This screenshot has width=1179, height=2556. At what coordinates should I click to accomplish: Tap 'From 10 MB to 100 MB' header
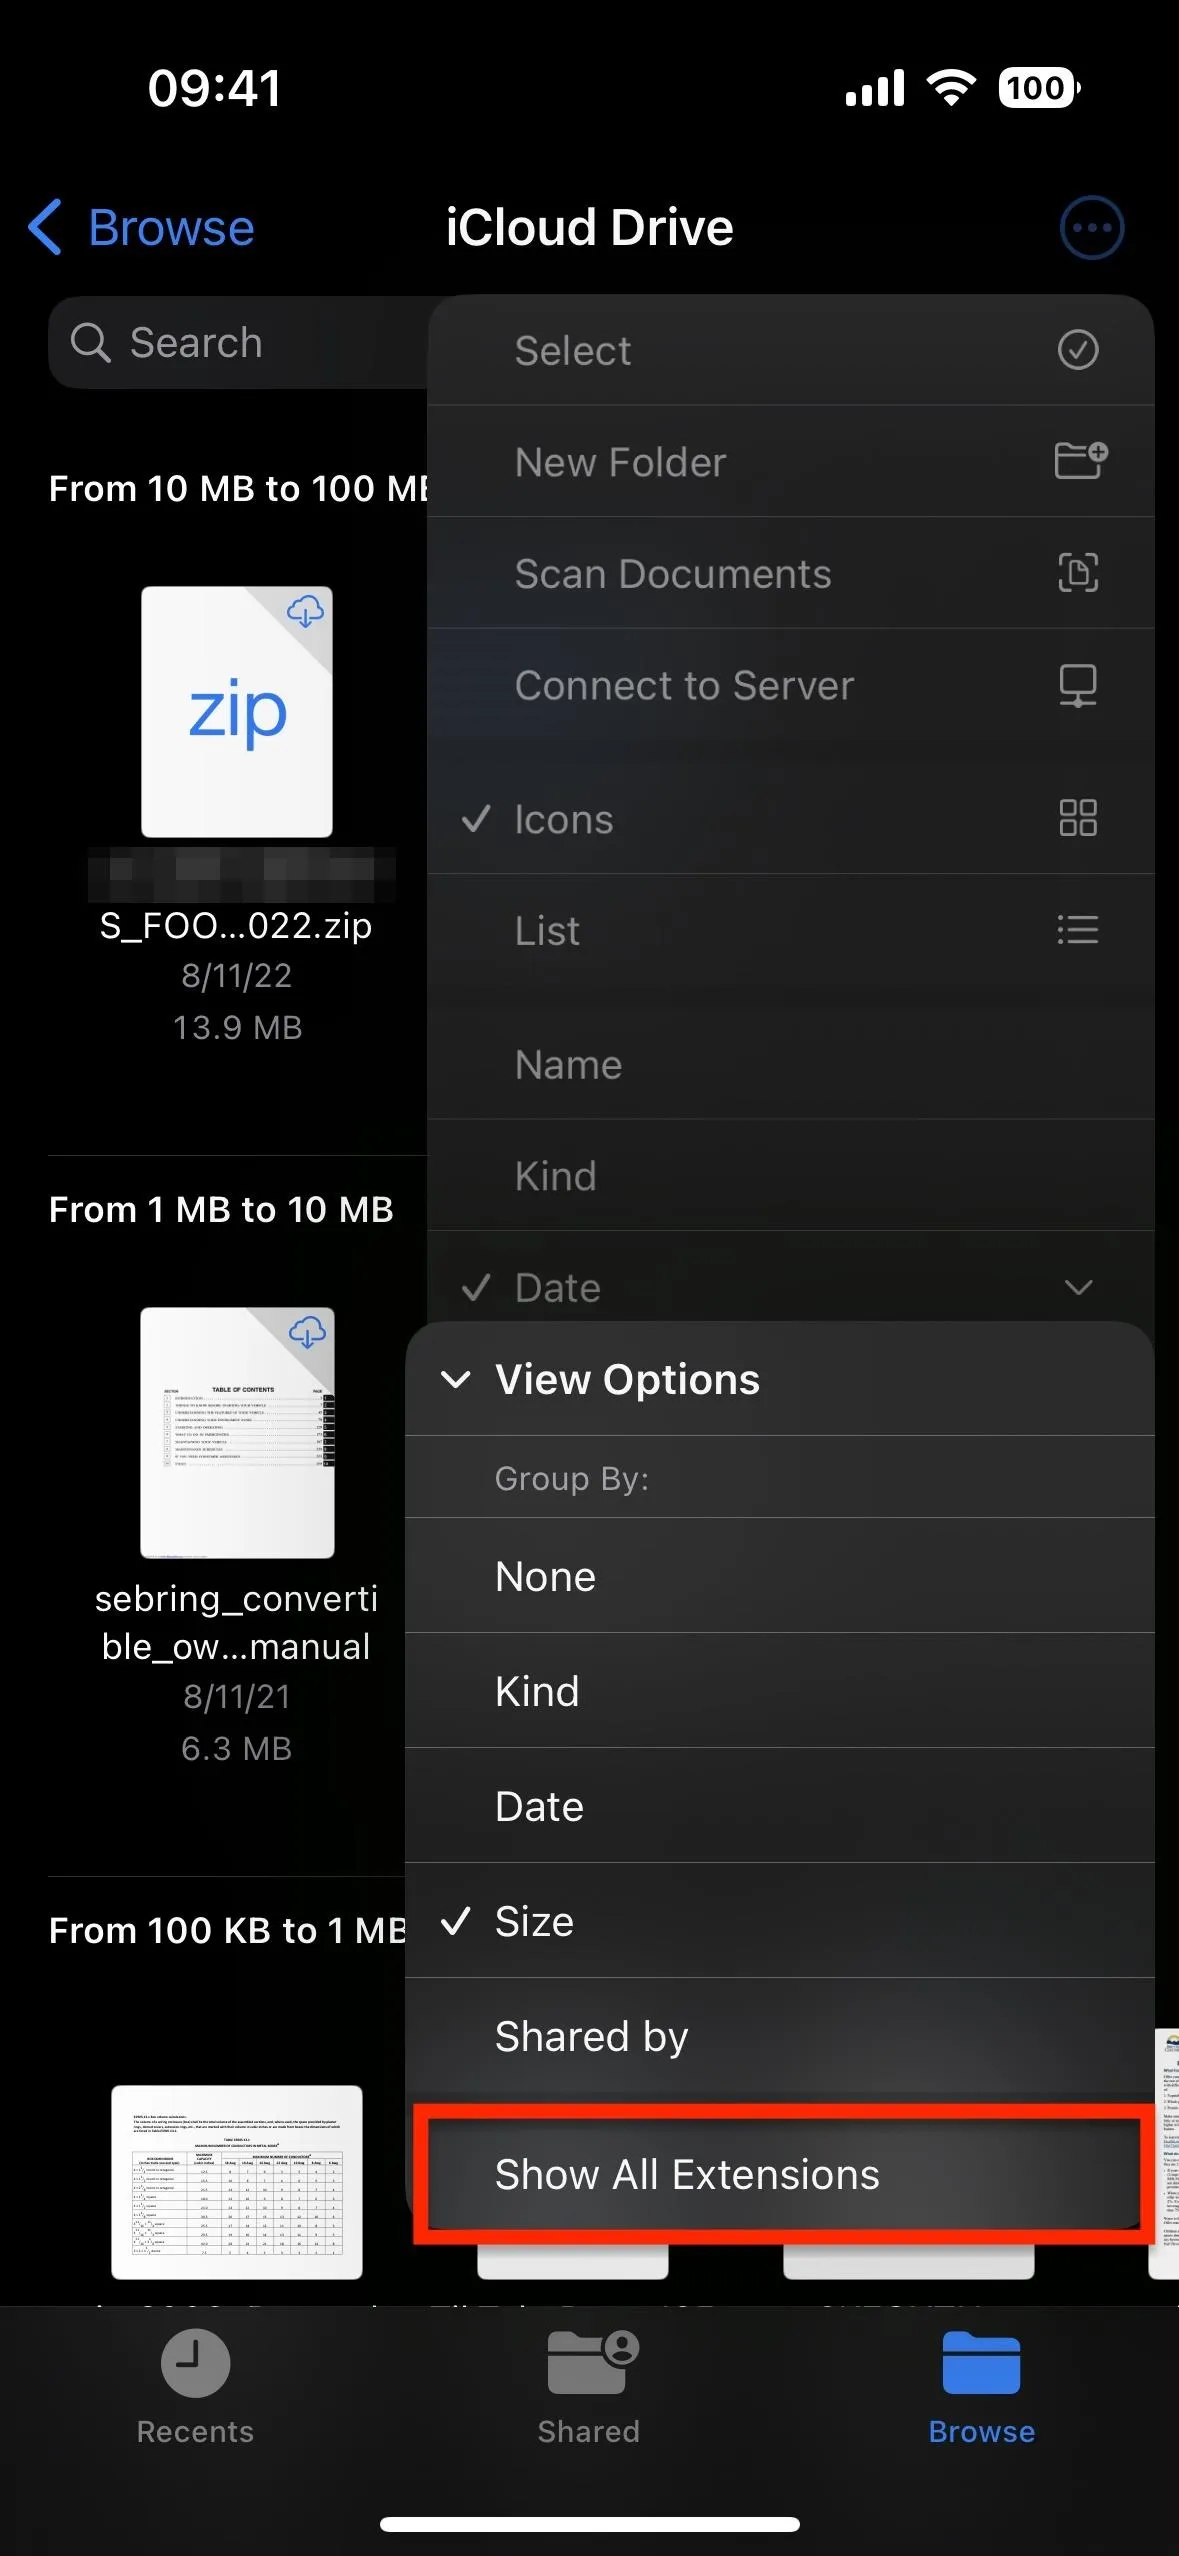coord(239,488)
